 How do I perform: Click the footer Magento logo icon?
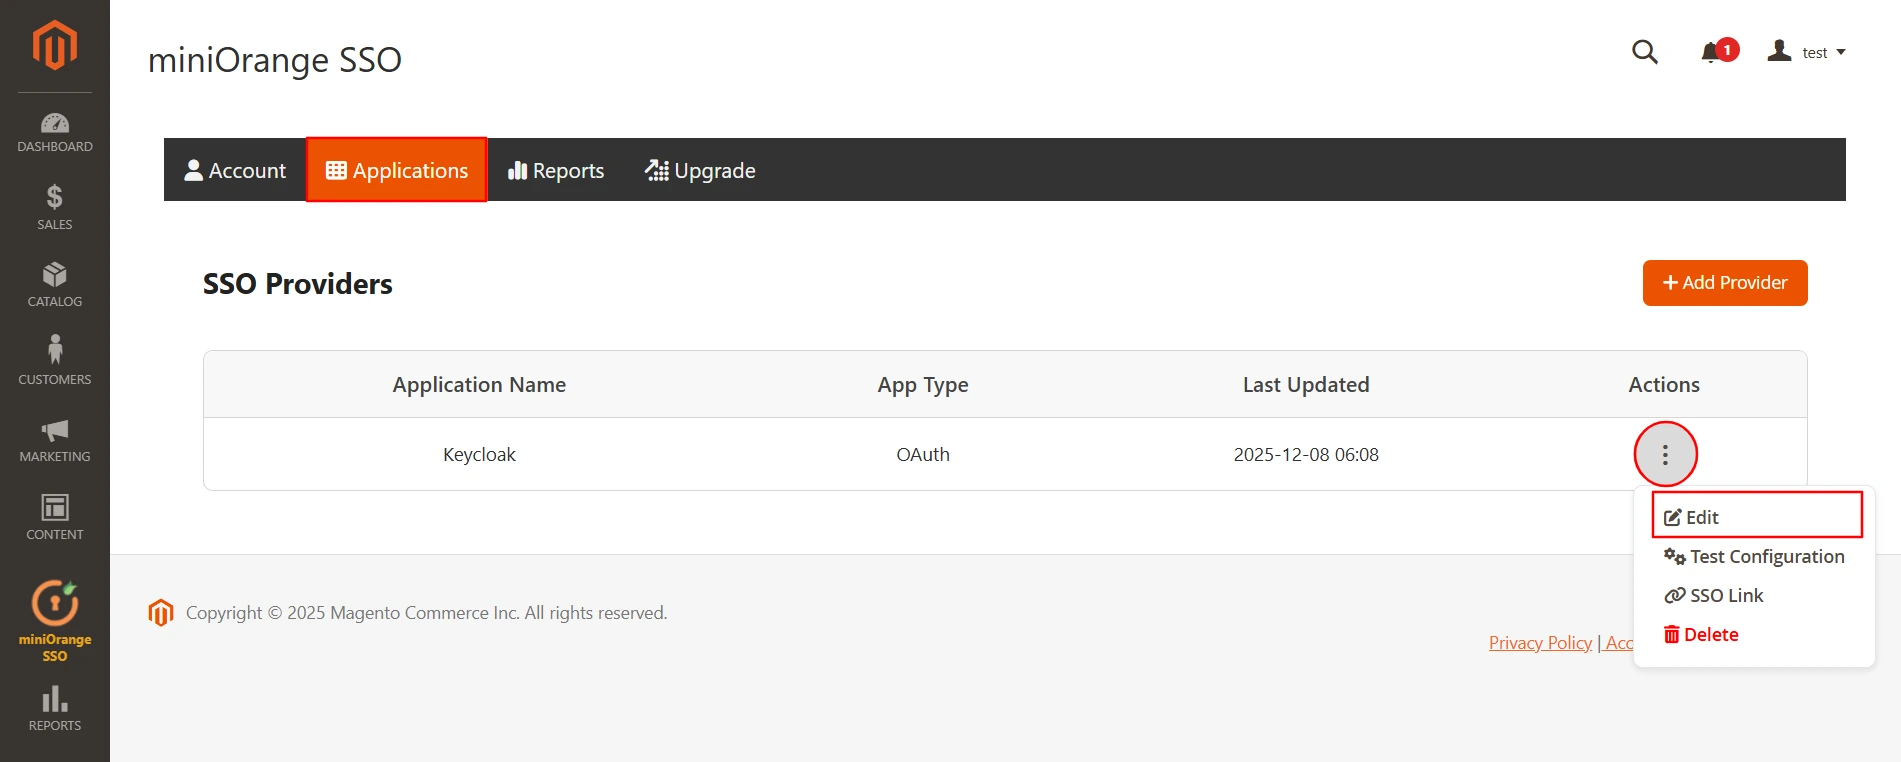(161, 613)
